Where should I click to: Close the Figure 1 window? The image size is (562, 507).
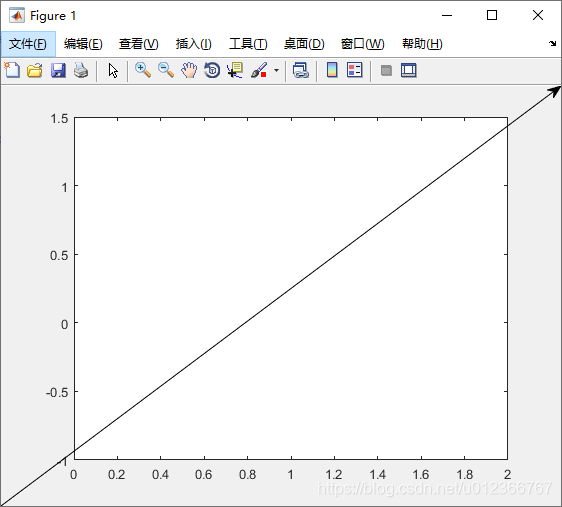(x=538, y=15)
